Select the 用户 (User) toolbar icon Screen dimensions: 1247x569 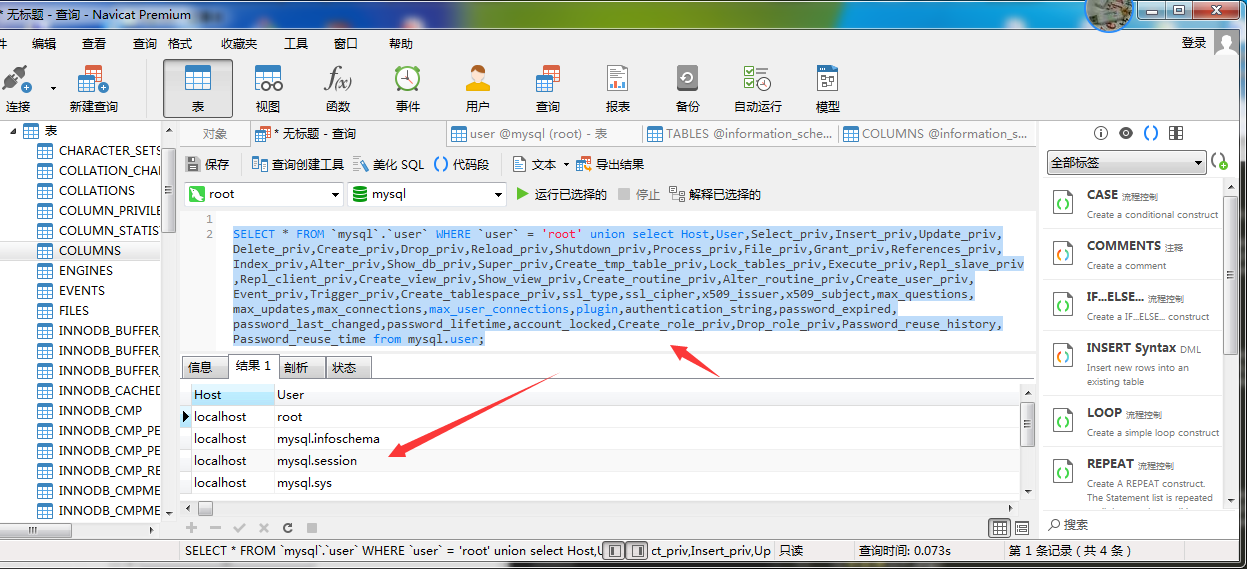[x=478, y=88]
